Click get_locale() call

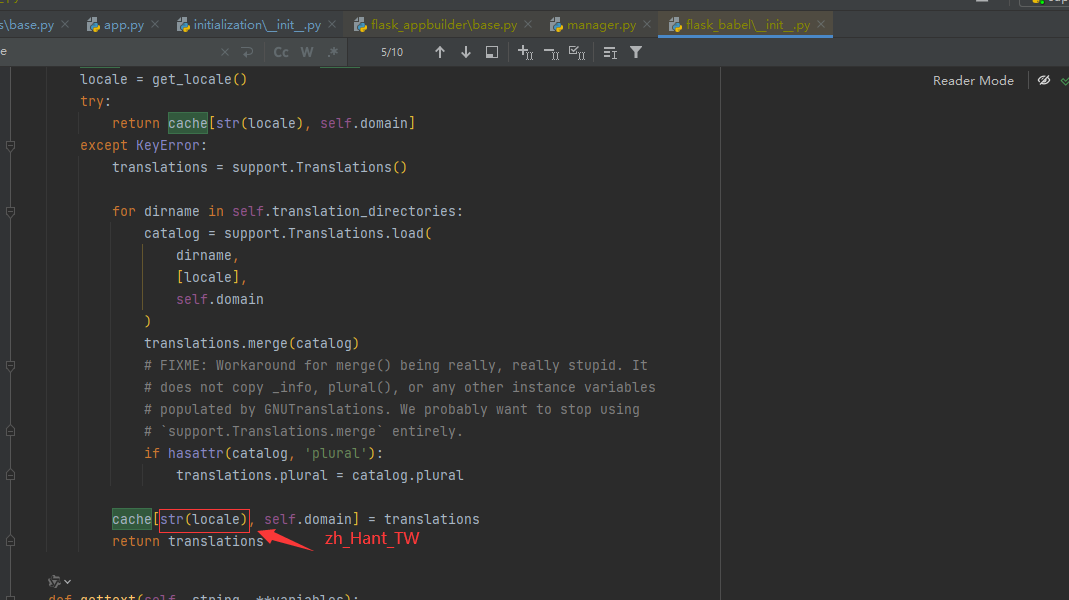pyautogui.click(x=200, y=80)
